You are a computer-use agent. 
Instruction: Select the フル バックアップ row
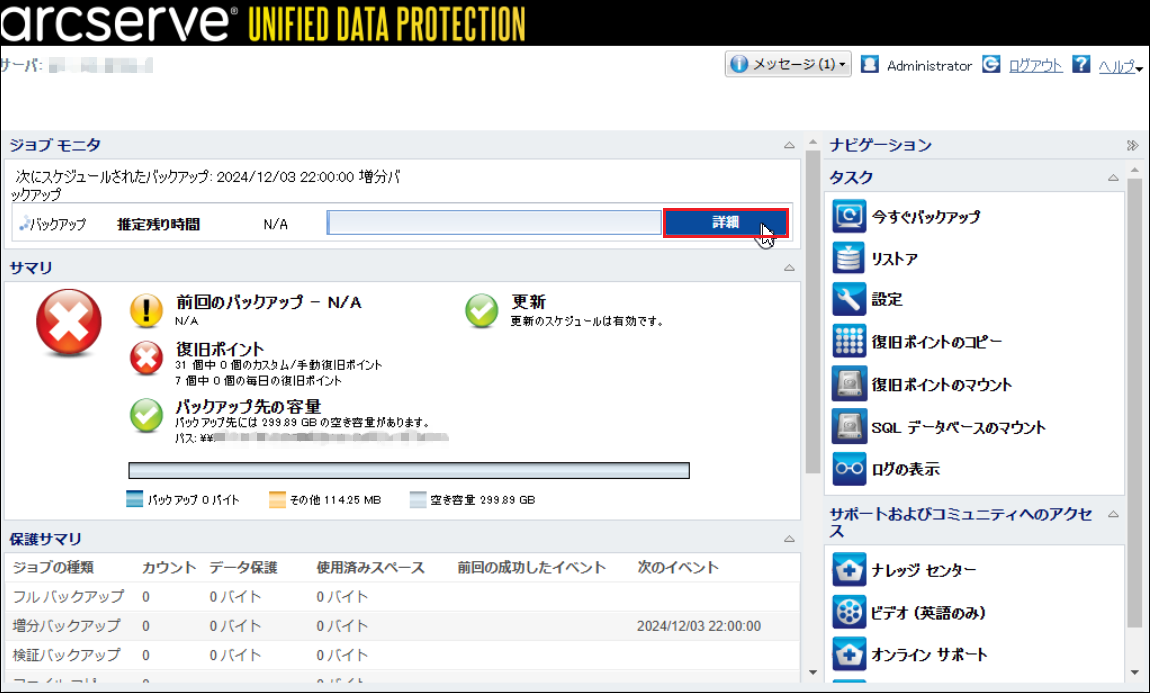tap(402, 597)
